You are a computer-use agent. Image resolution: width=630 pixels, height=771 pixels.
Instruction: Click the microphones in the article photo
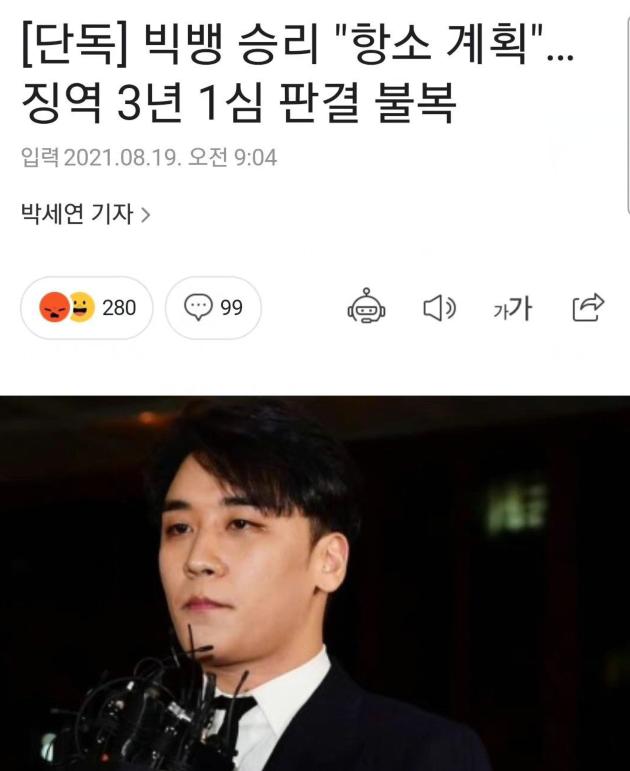[148, 713]
